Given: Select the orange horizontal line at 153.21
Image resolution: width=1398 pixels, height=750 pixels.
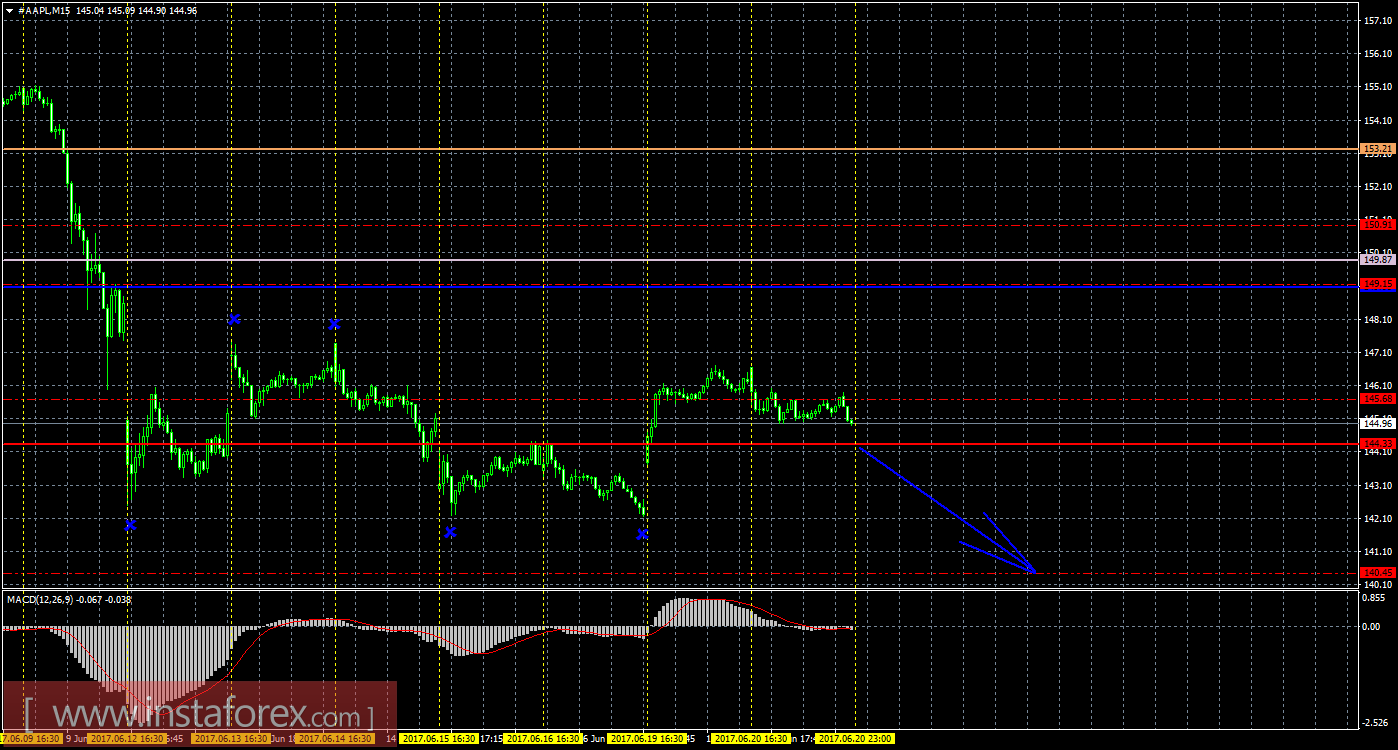Looking at the screenshot, I should pyautogui.click(x=680, y=149).
